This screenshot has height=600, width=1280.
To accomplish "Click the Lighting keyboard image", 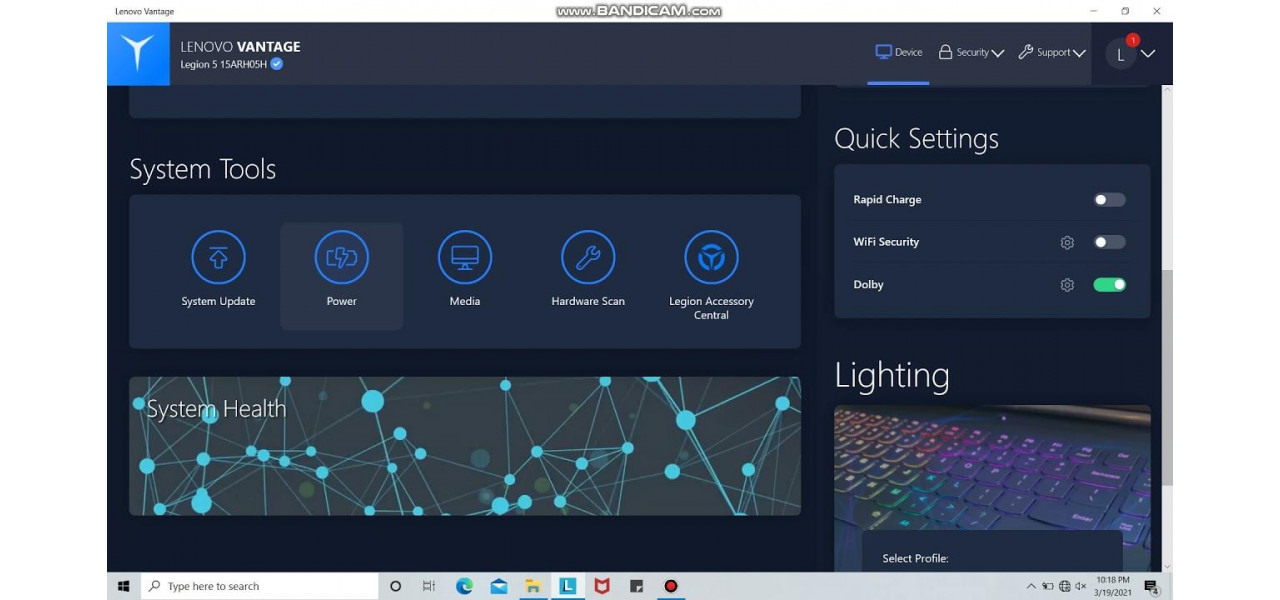I will (992, 467).
